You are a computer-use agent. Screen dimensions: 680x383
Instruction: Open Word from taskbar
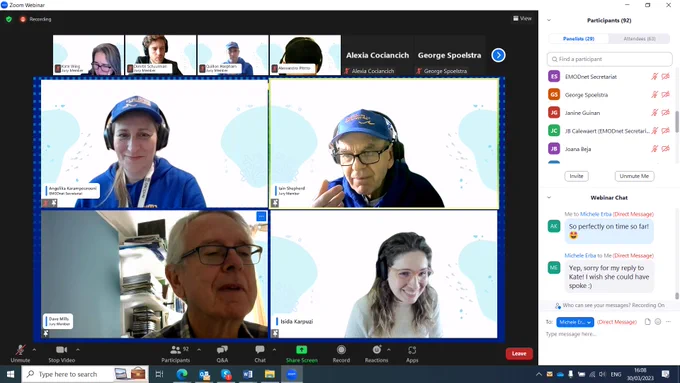pos(248,374)
